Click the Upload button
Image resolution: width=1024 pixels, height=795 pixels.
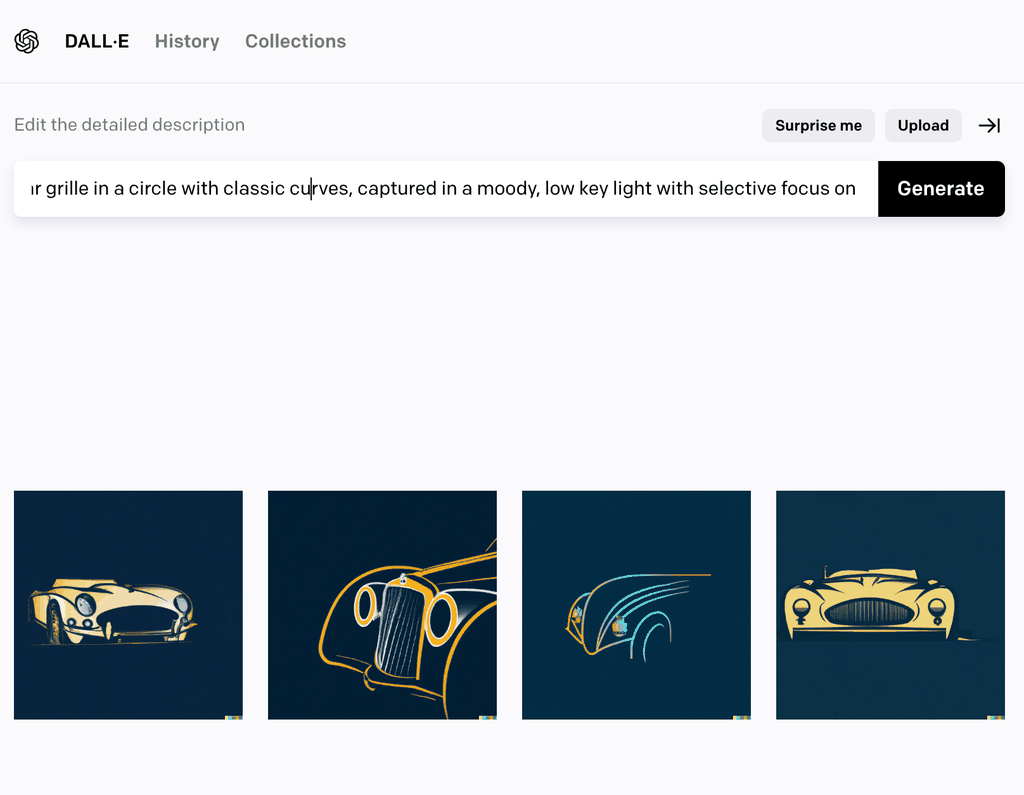[922, 125]
